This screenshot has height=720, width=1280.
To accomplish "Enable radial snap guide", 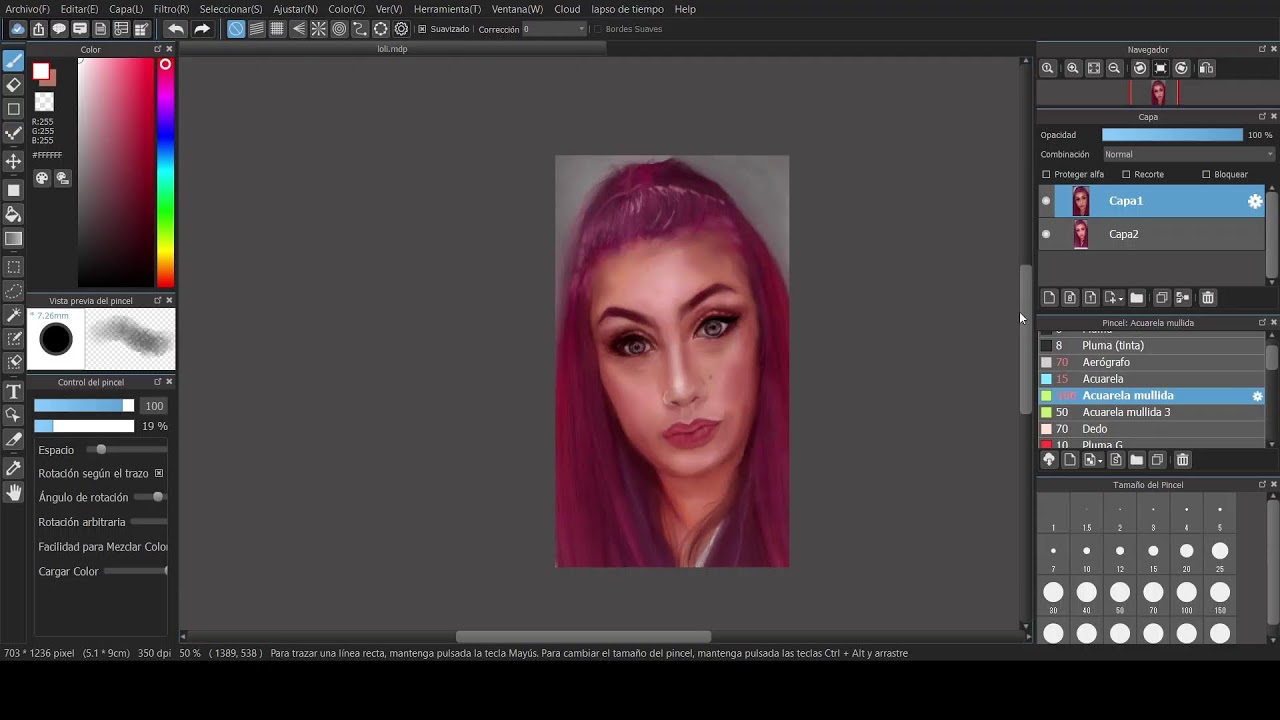I will point(319,29).
